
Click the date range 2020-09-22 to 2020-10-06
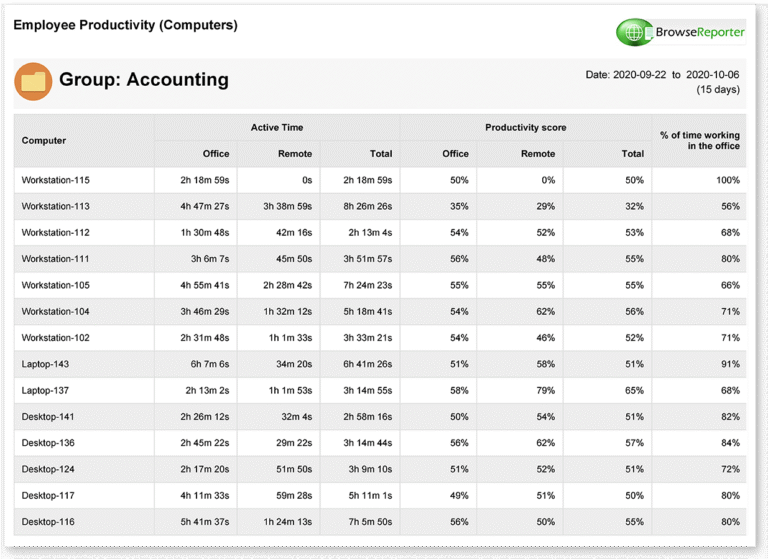662,75
